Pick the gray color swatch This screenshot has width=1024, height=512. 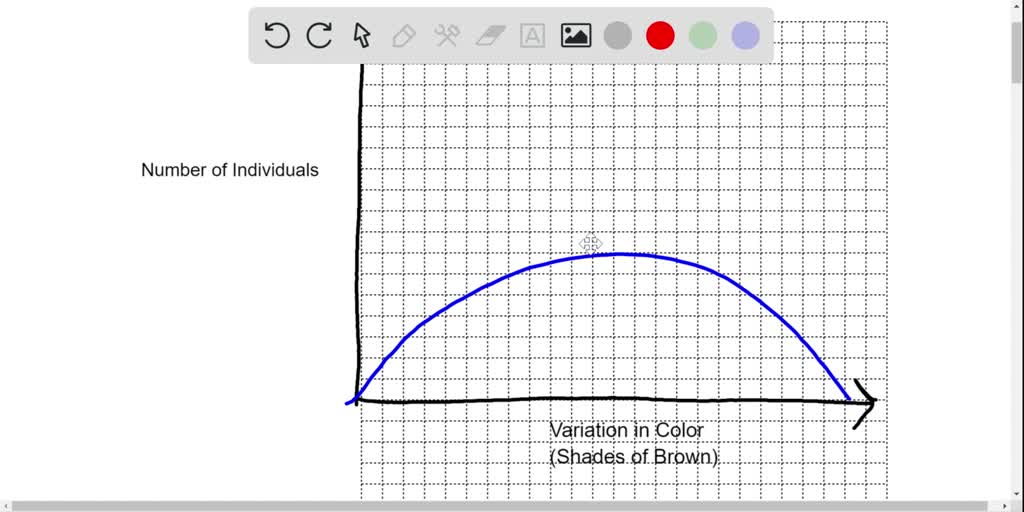[618, 35]
